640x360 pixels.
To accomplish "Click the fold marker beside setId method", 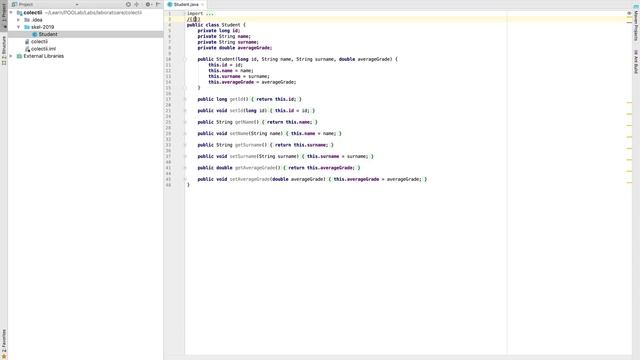I will 184,111.
